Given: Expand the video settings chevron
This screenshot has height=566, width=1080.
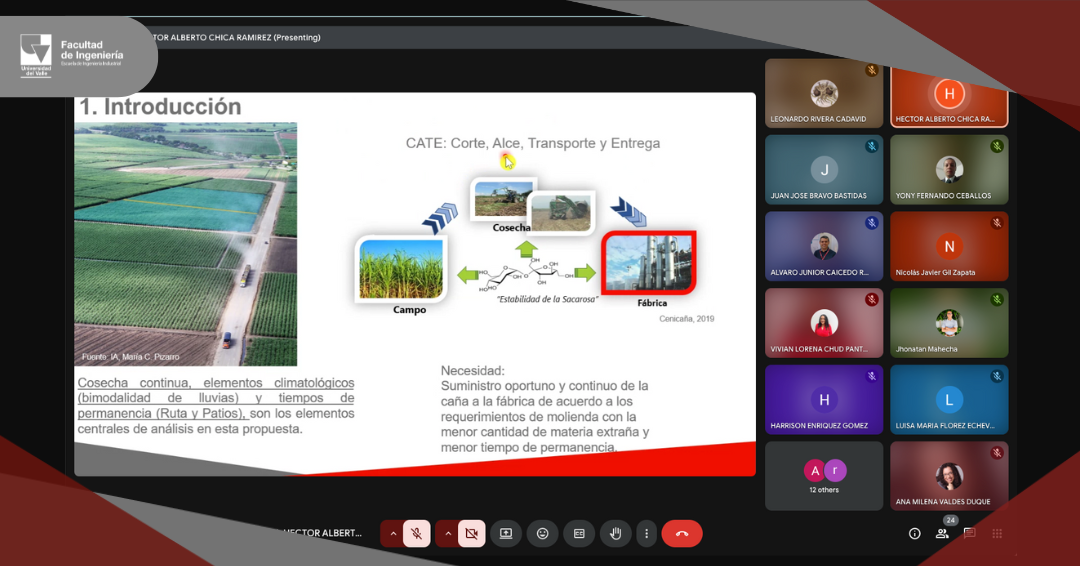Looking at the screenshot, I should tap(447, 534).
